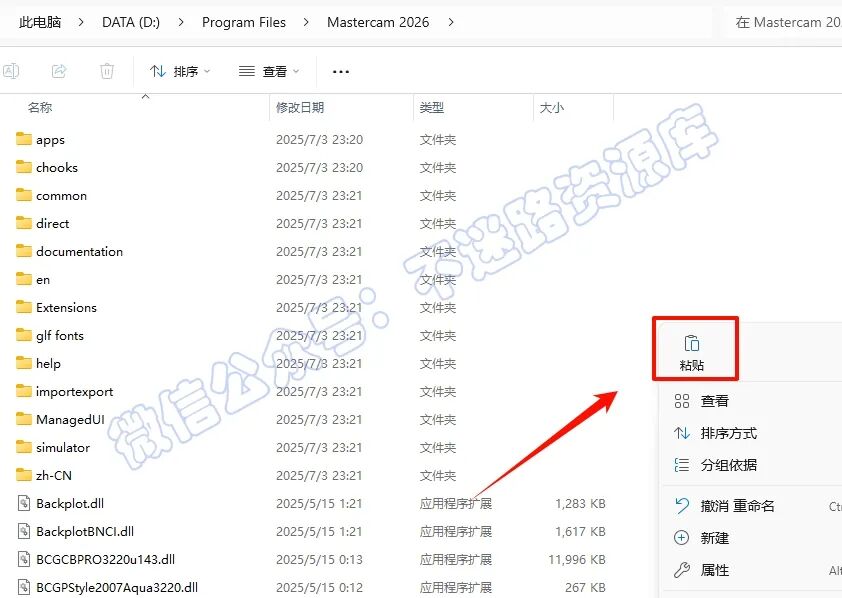842x598 pixels.
Task: Click the search box 在 Mastercam
Action: pos(784,22)
